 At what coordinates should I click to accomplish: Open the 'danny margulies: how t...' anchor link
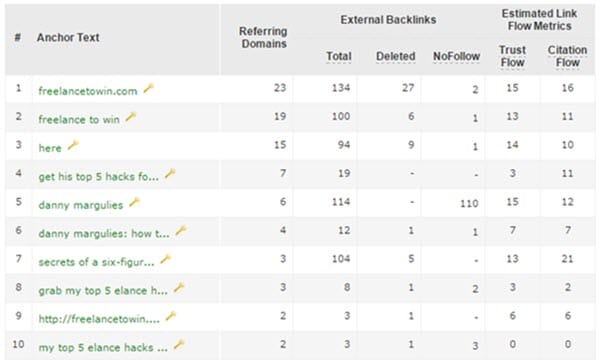[104, 233]
